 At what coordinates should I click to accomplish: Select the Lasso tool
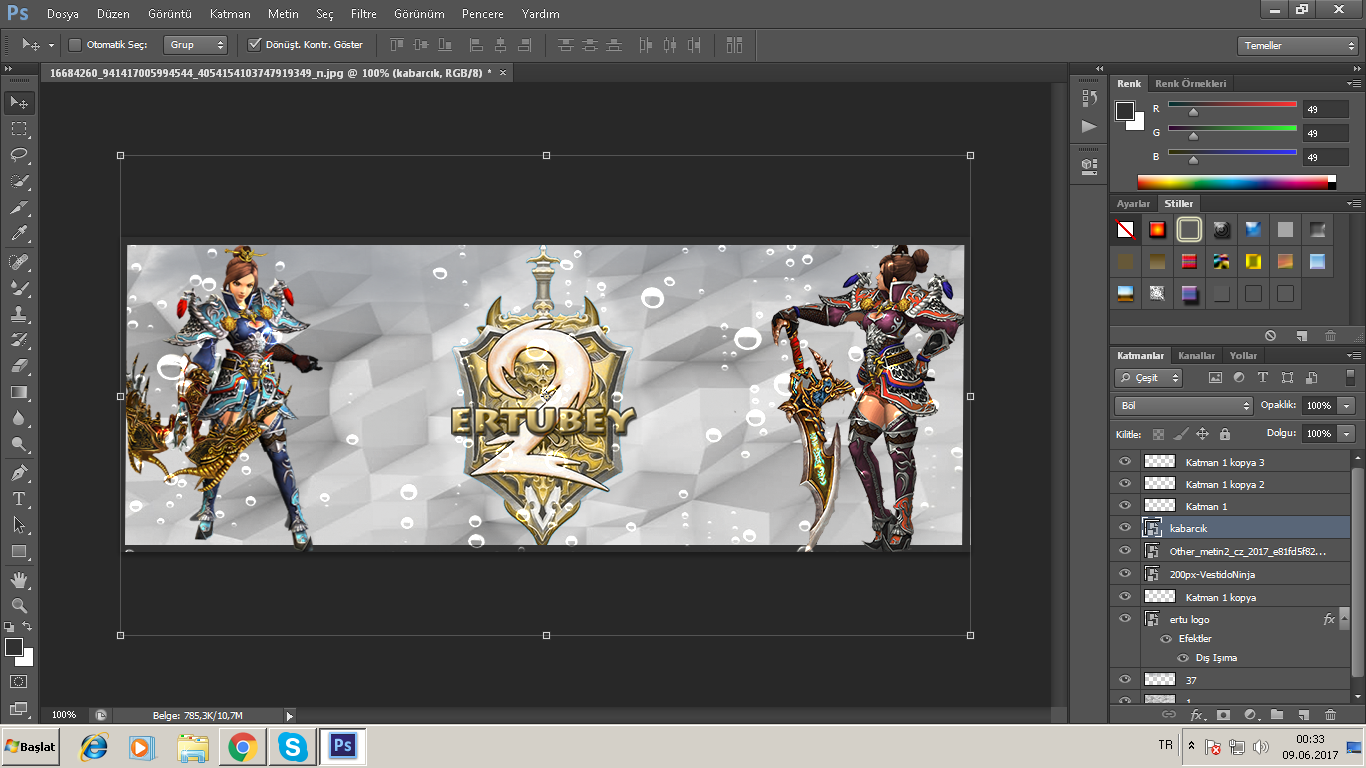point(19,155)
